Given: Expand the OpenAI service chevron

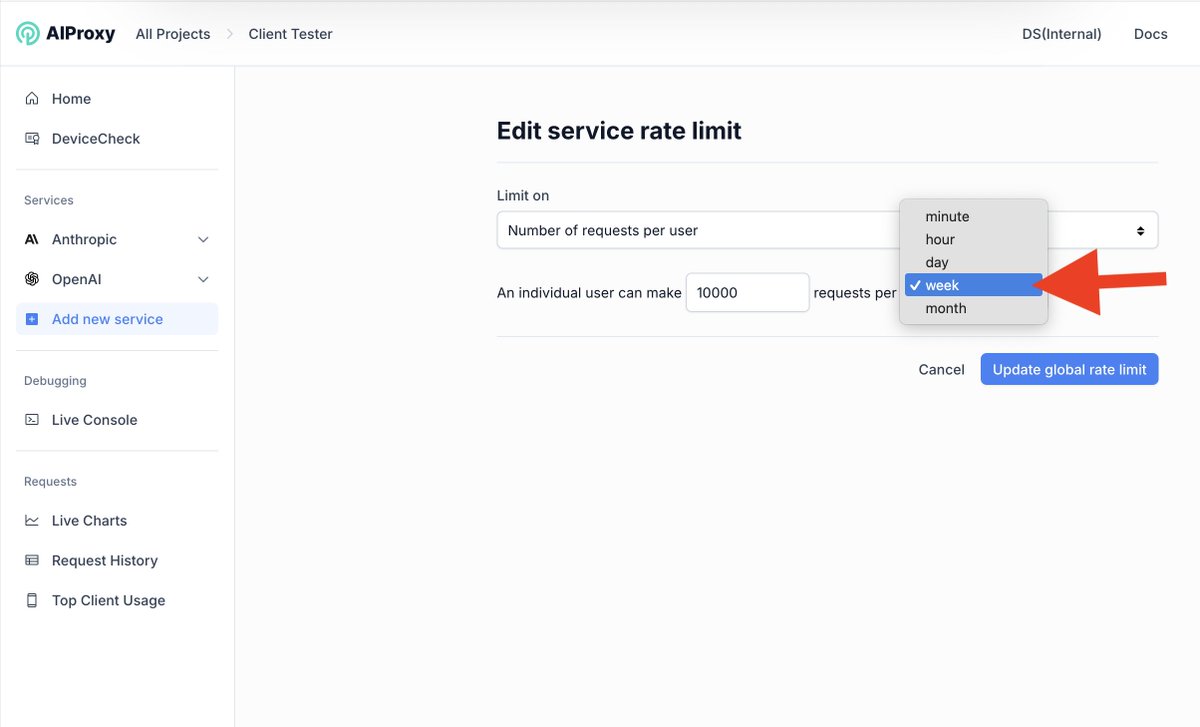Looking at the screenshot, I should (x=203, y=280).
